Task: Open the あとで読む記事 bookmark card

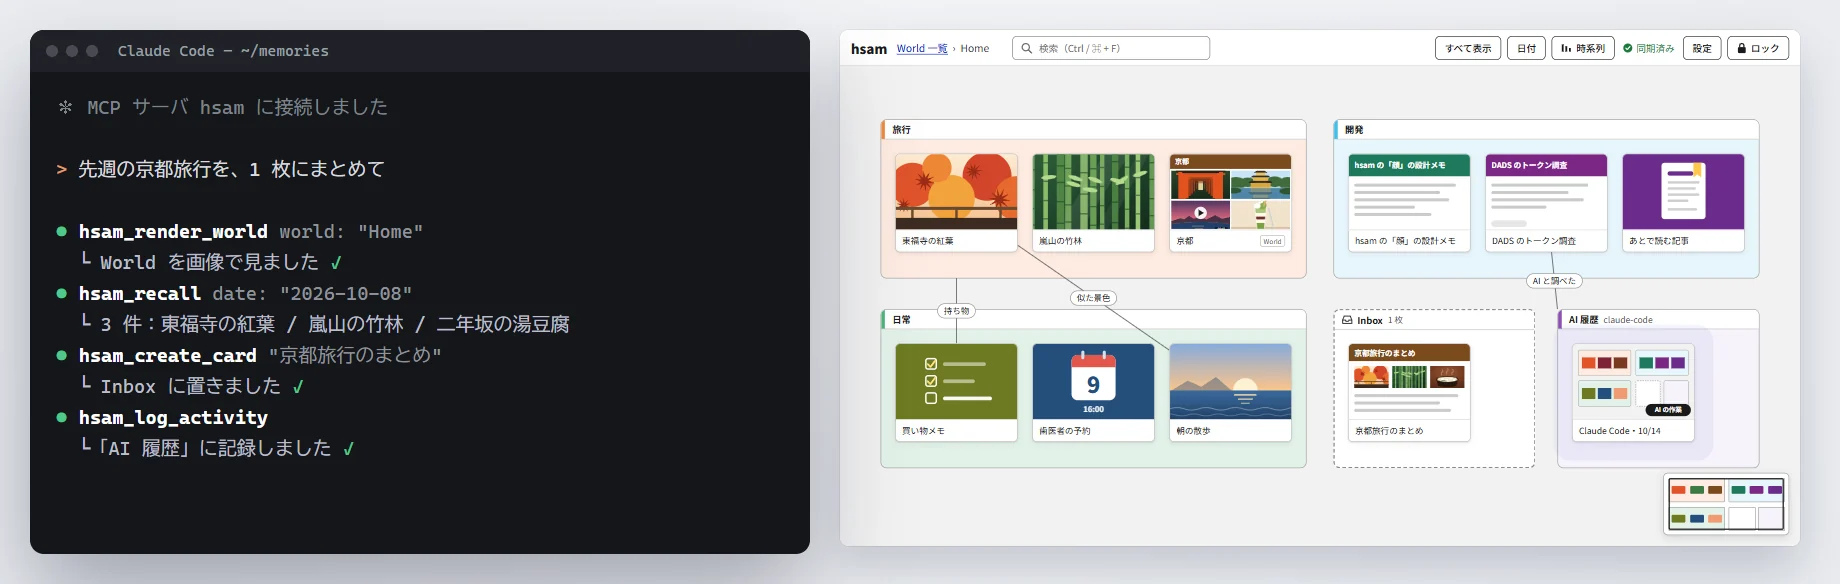Action: pyautogui.click(x=1683, y=202)
